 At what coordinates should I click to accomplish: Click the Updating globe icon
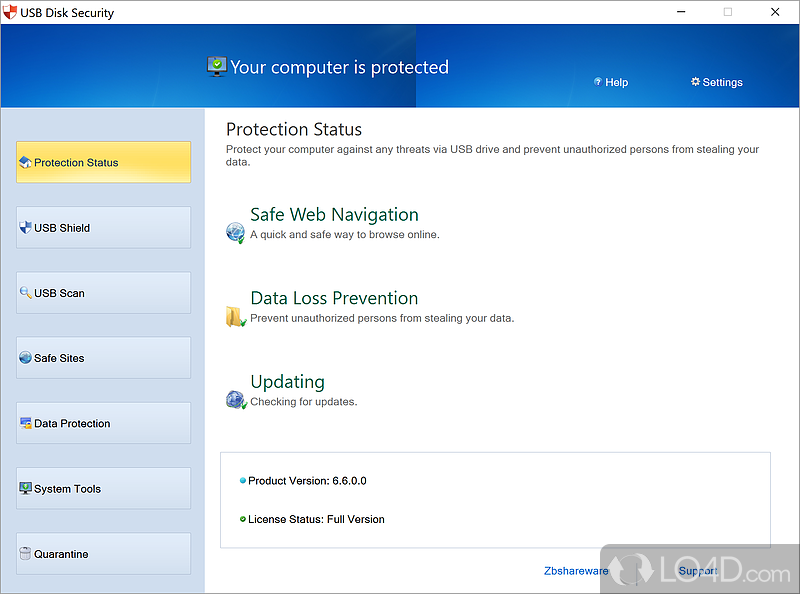tap(235, 400)
